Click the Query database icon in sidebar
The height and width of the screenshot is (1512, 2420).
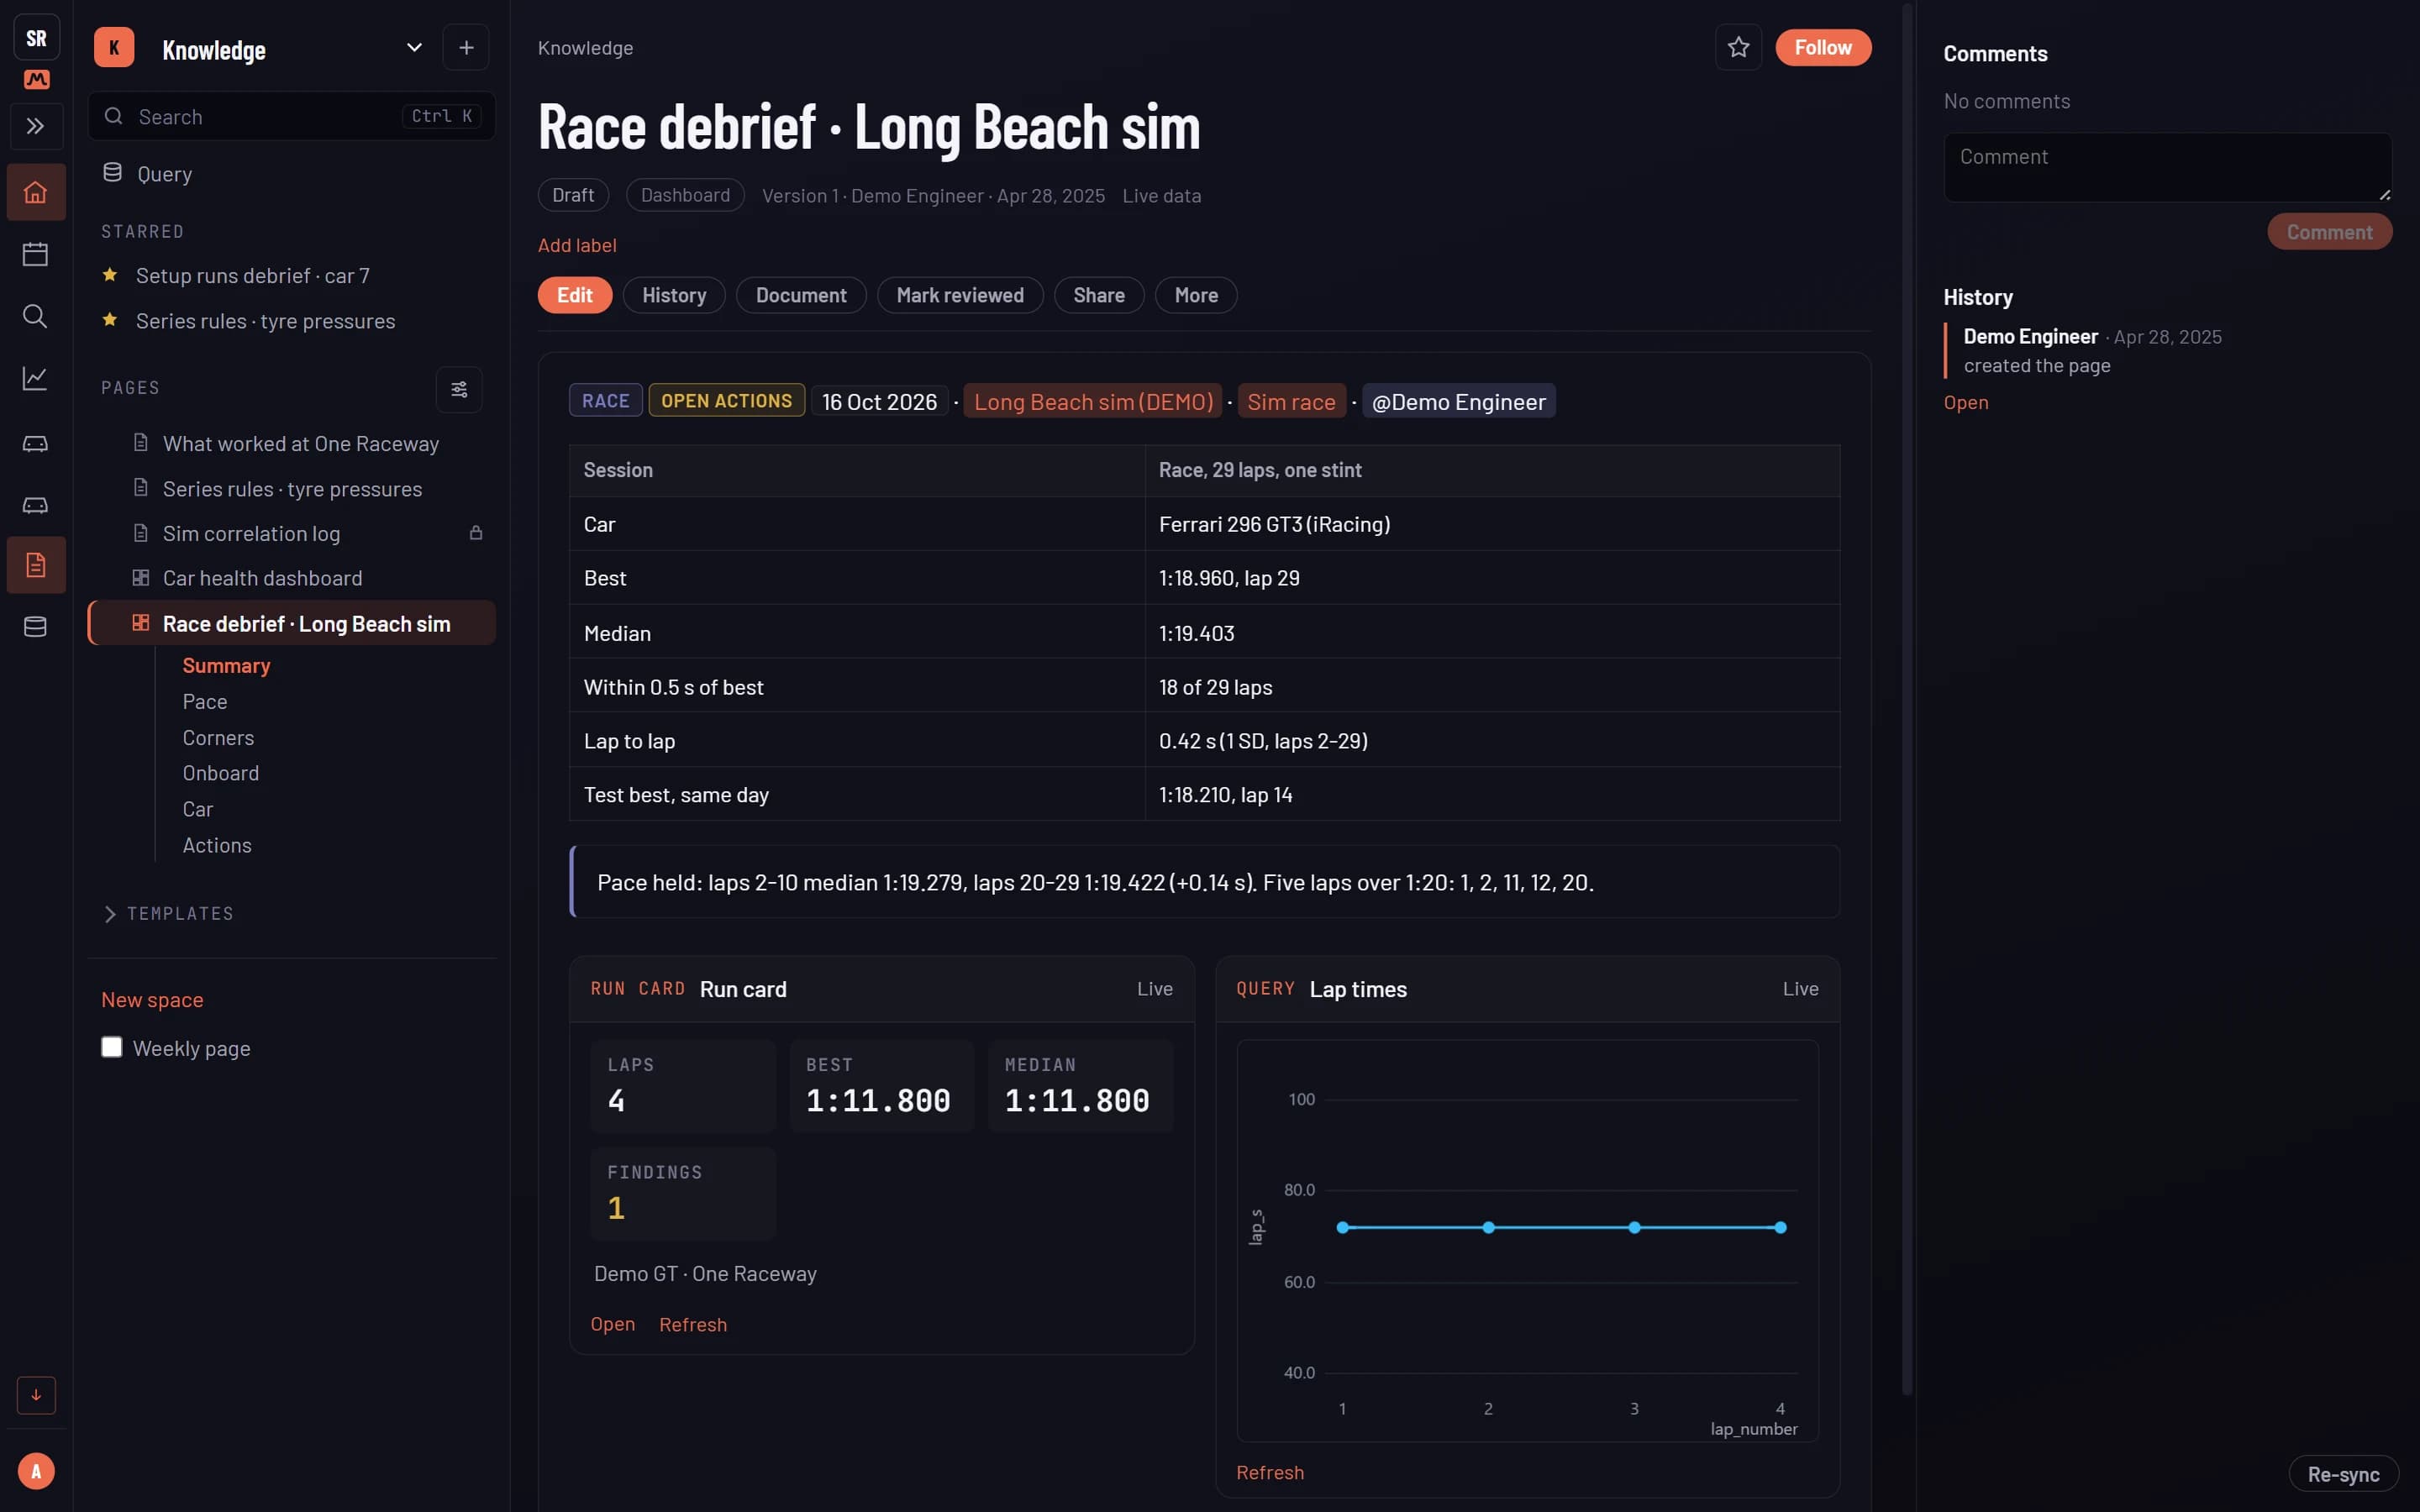tap(113, 173)
